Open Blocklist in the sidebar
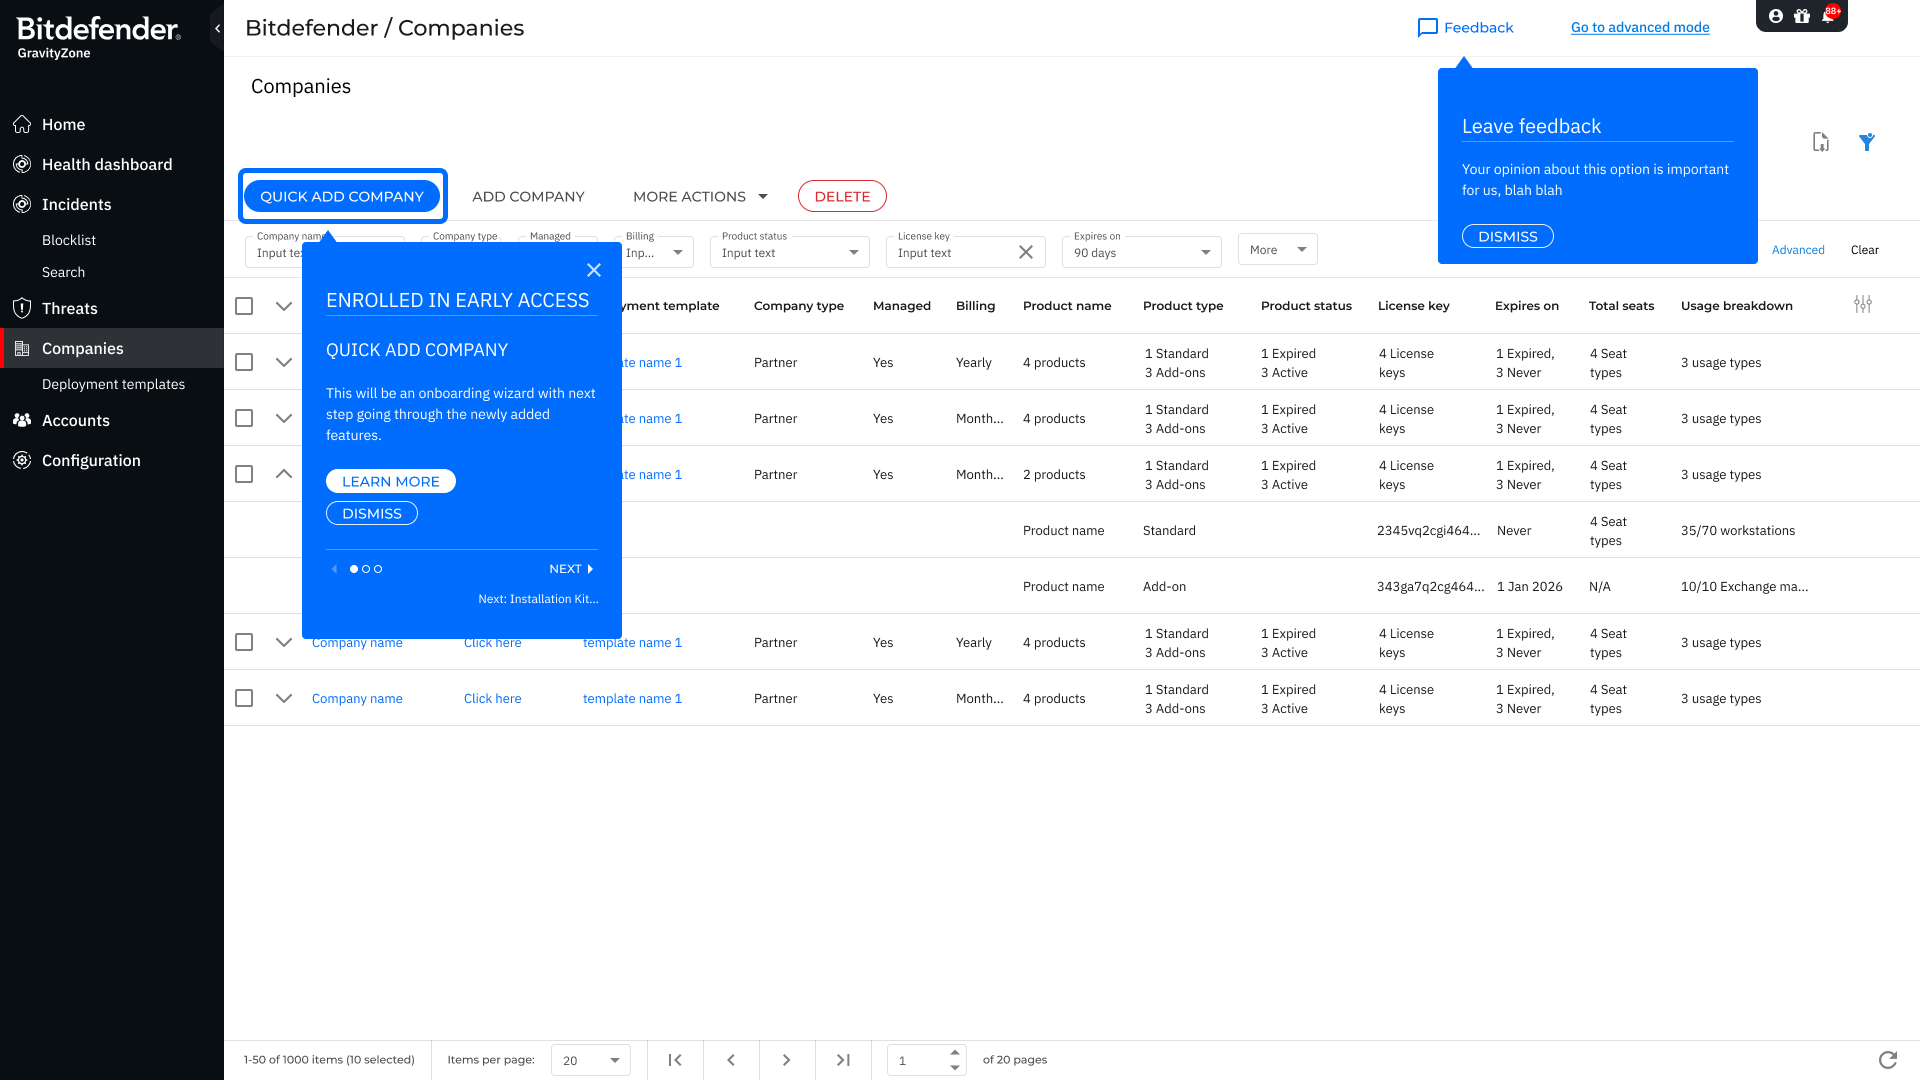Screen dimensions: 1920x1080 pyautogui.click(x=69, y=240)
